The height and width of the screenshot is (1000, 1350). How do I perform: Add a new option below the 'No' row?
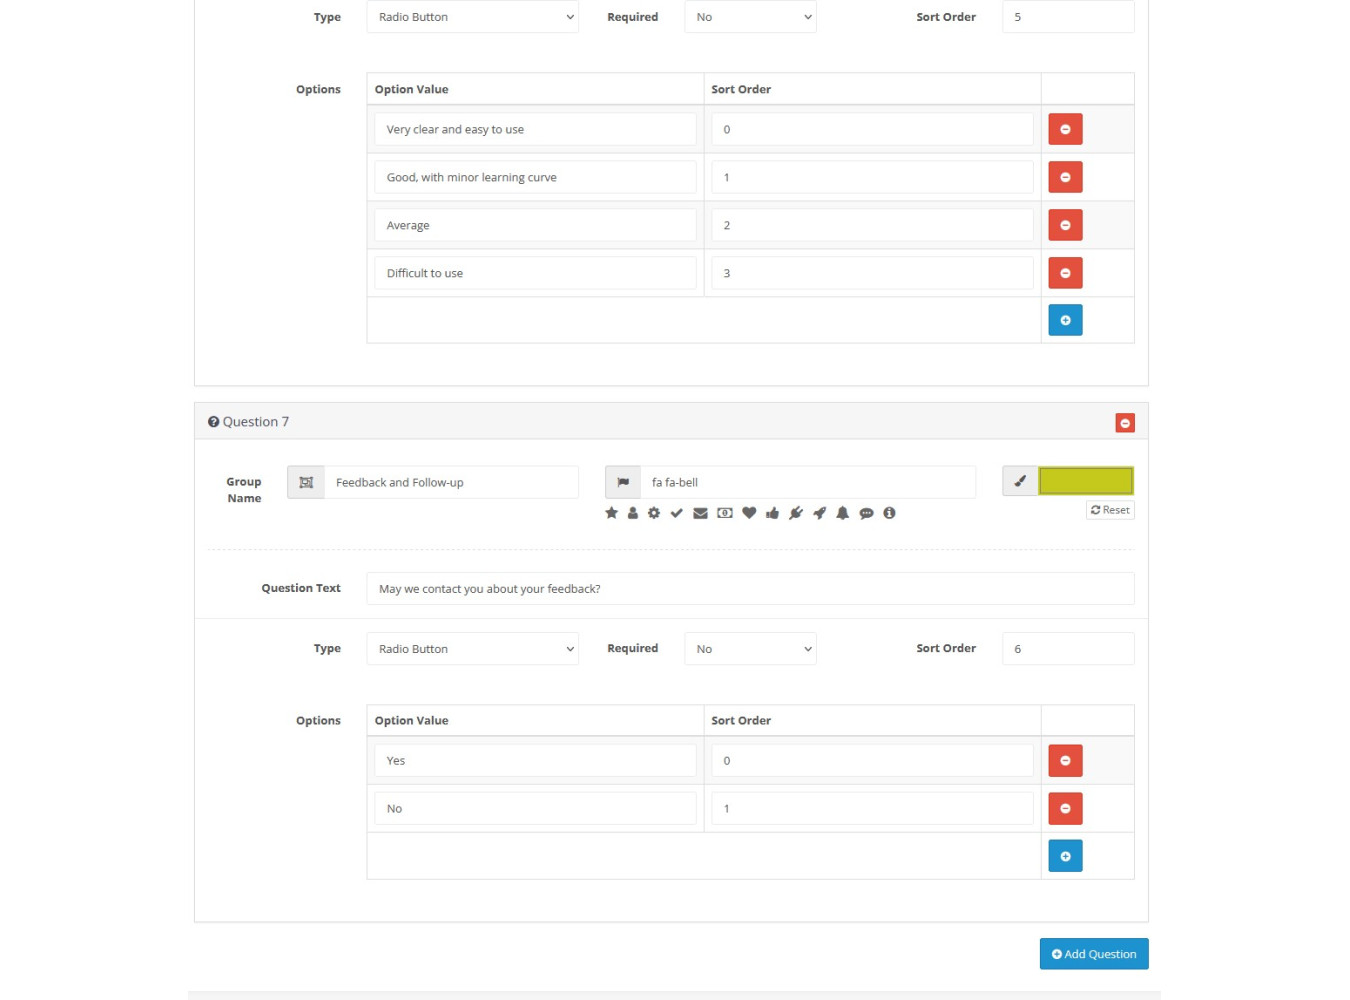tap(1065, 856)
